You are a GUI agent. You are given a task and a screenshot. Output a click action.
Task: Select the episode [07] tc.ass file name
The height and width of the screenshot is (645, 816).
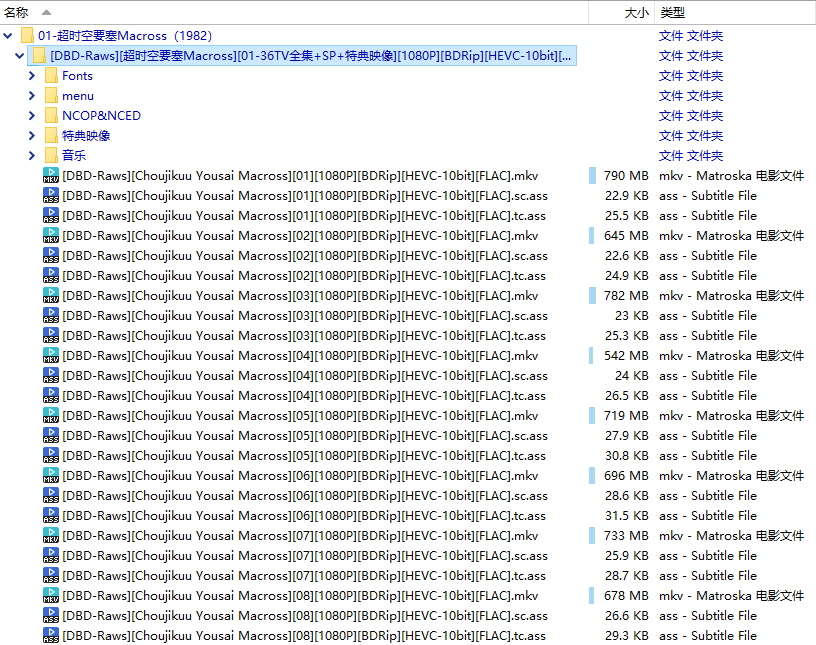click(304, 576)
